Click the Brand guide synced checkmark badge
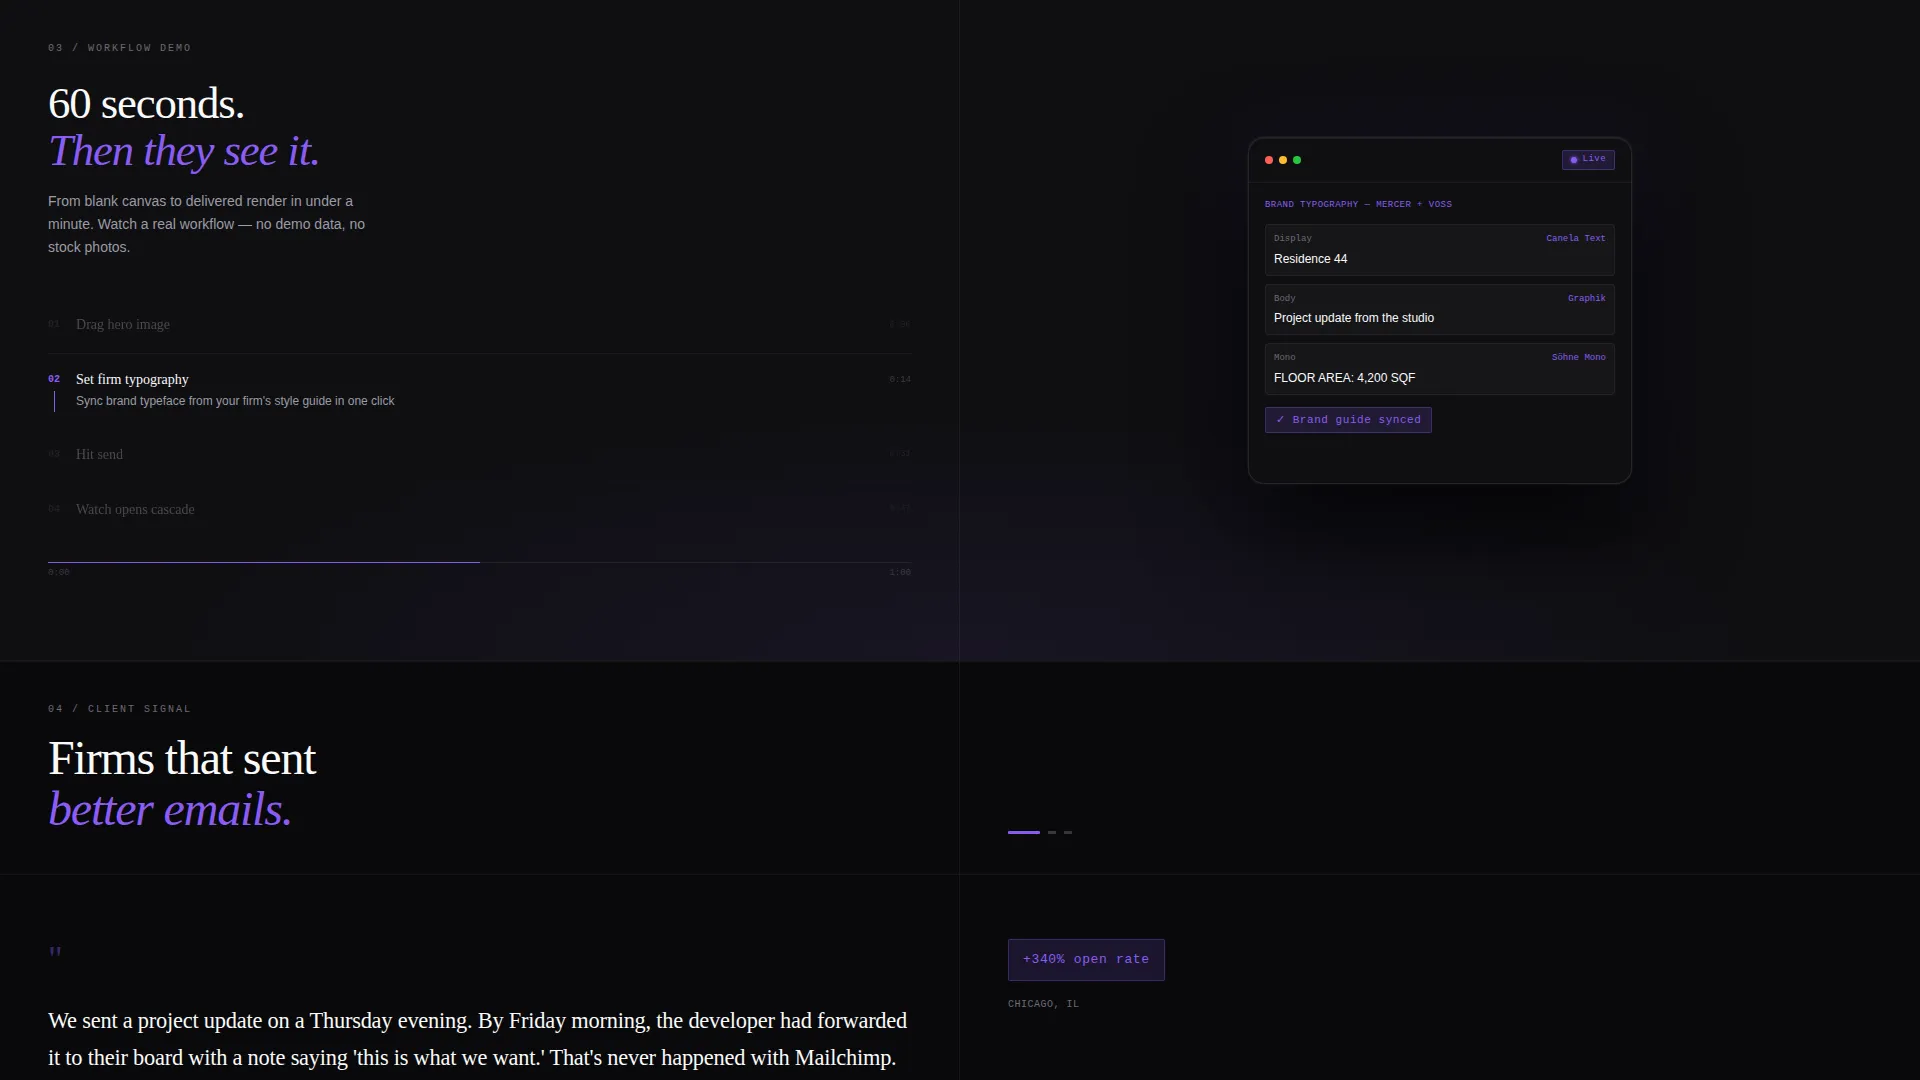 pyautogui.click(x=1348, y=420)
